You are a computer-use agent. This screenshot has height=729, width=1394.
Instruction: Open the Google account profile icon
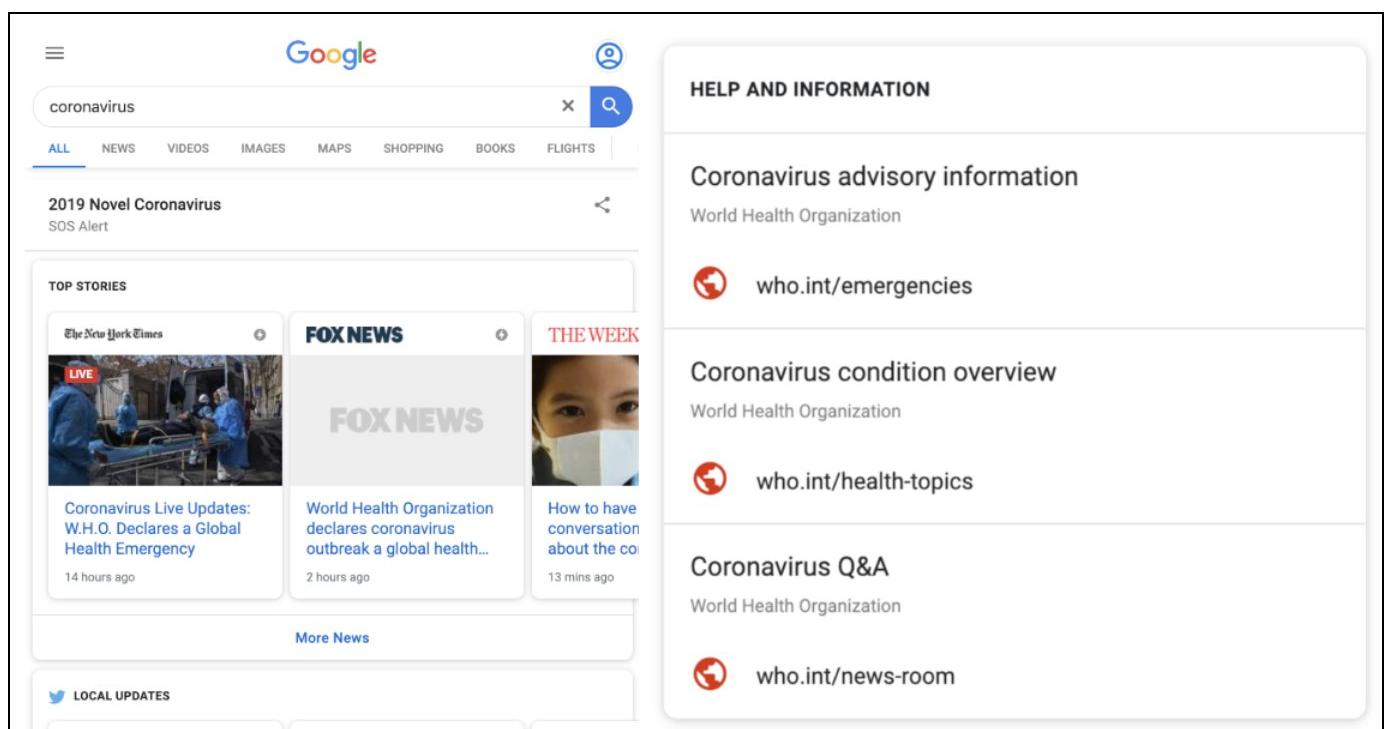(x=609, y=57)
